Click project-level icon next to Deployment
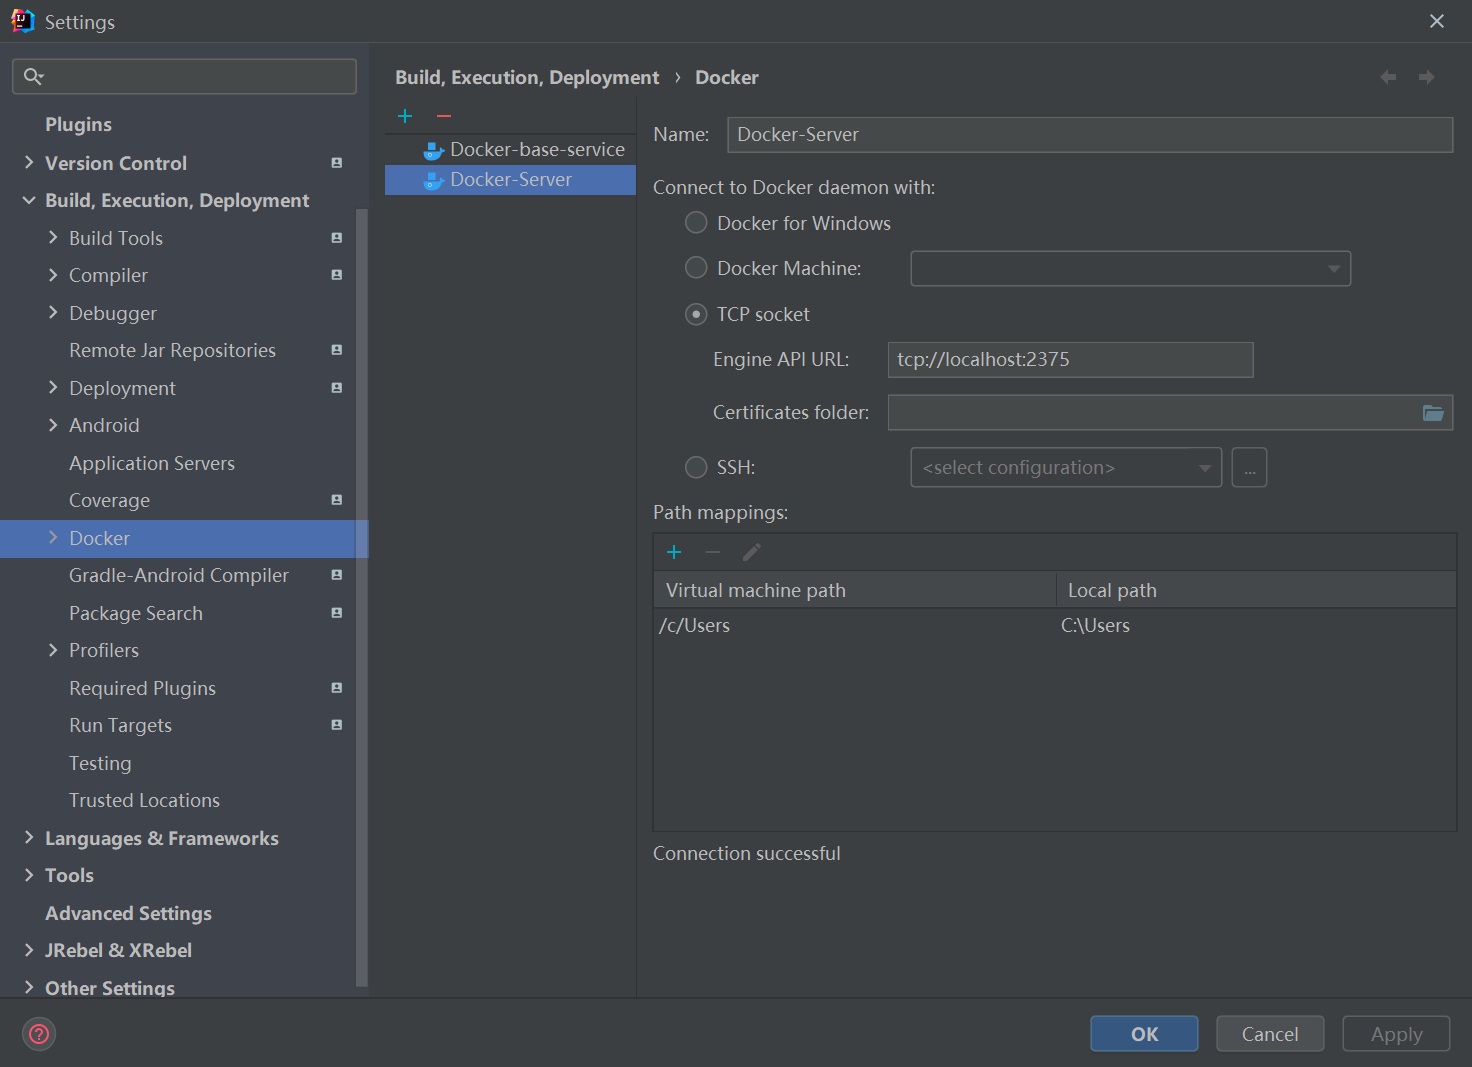This screenshot has height=1067, width=1472. tap(337, 388)
